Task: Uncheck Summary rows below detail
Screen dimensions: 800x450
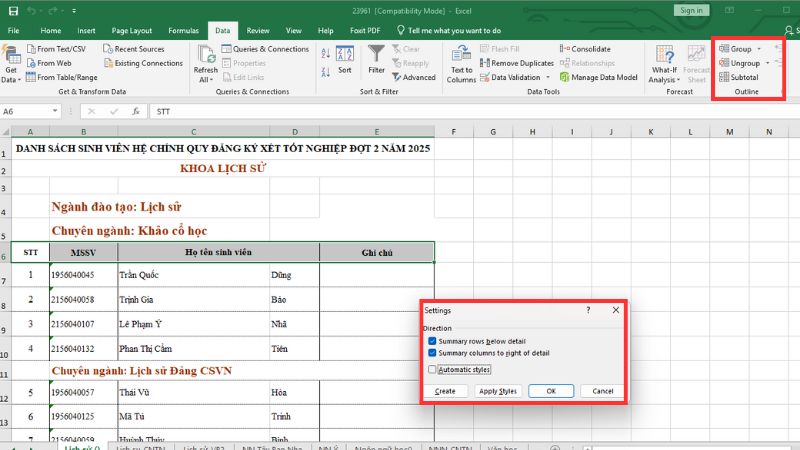Action: (432, 341)
